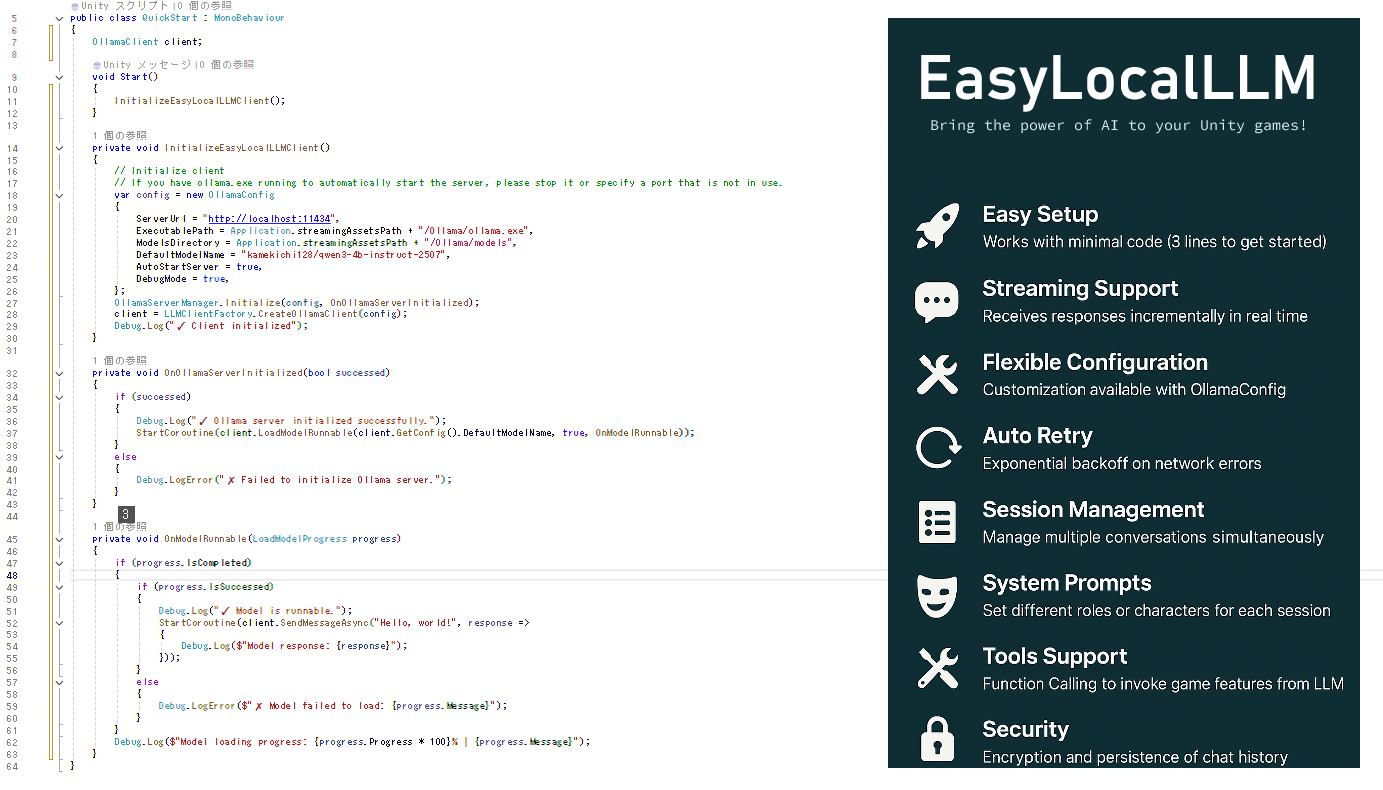Click line number 48 in the gutter

(x=12, y=575)
